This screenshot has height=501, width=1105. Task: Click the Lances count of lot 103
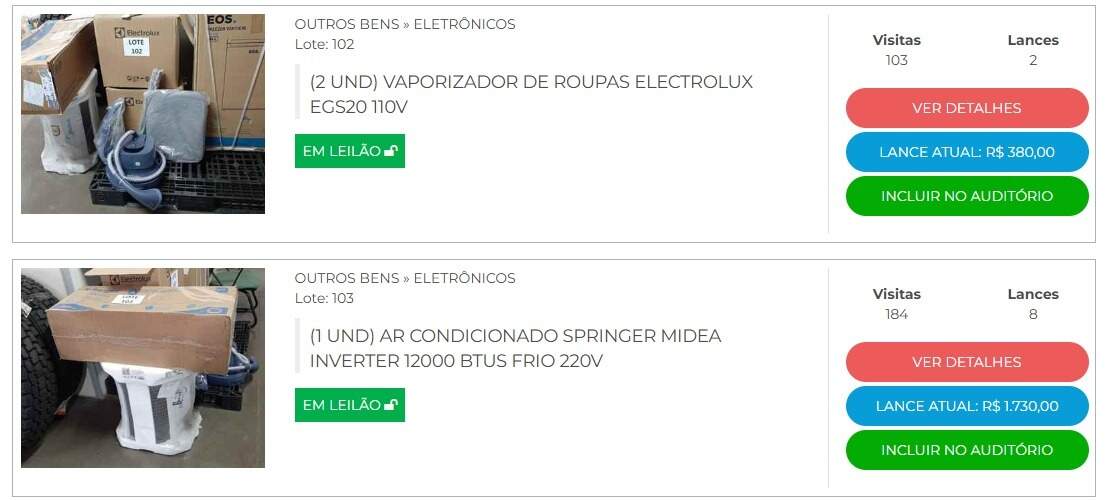pos(1032,314)
